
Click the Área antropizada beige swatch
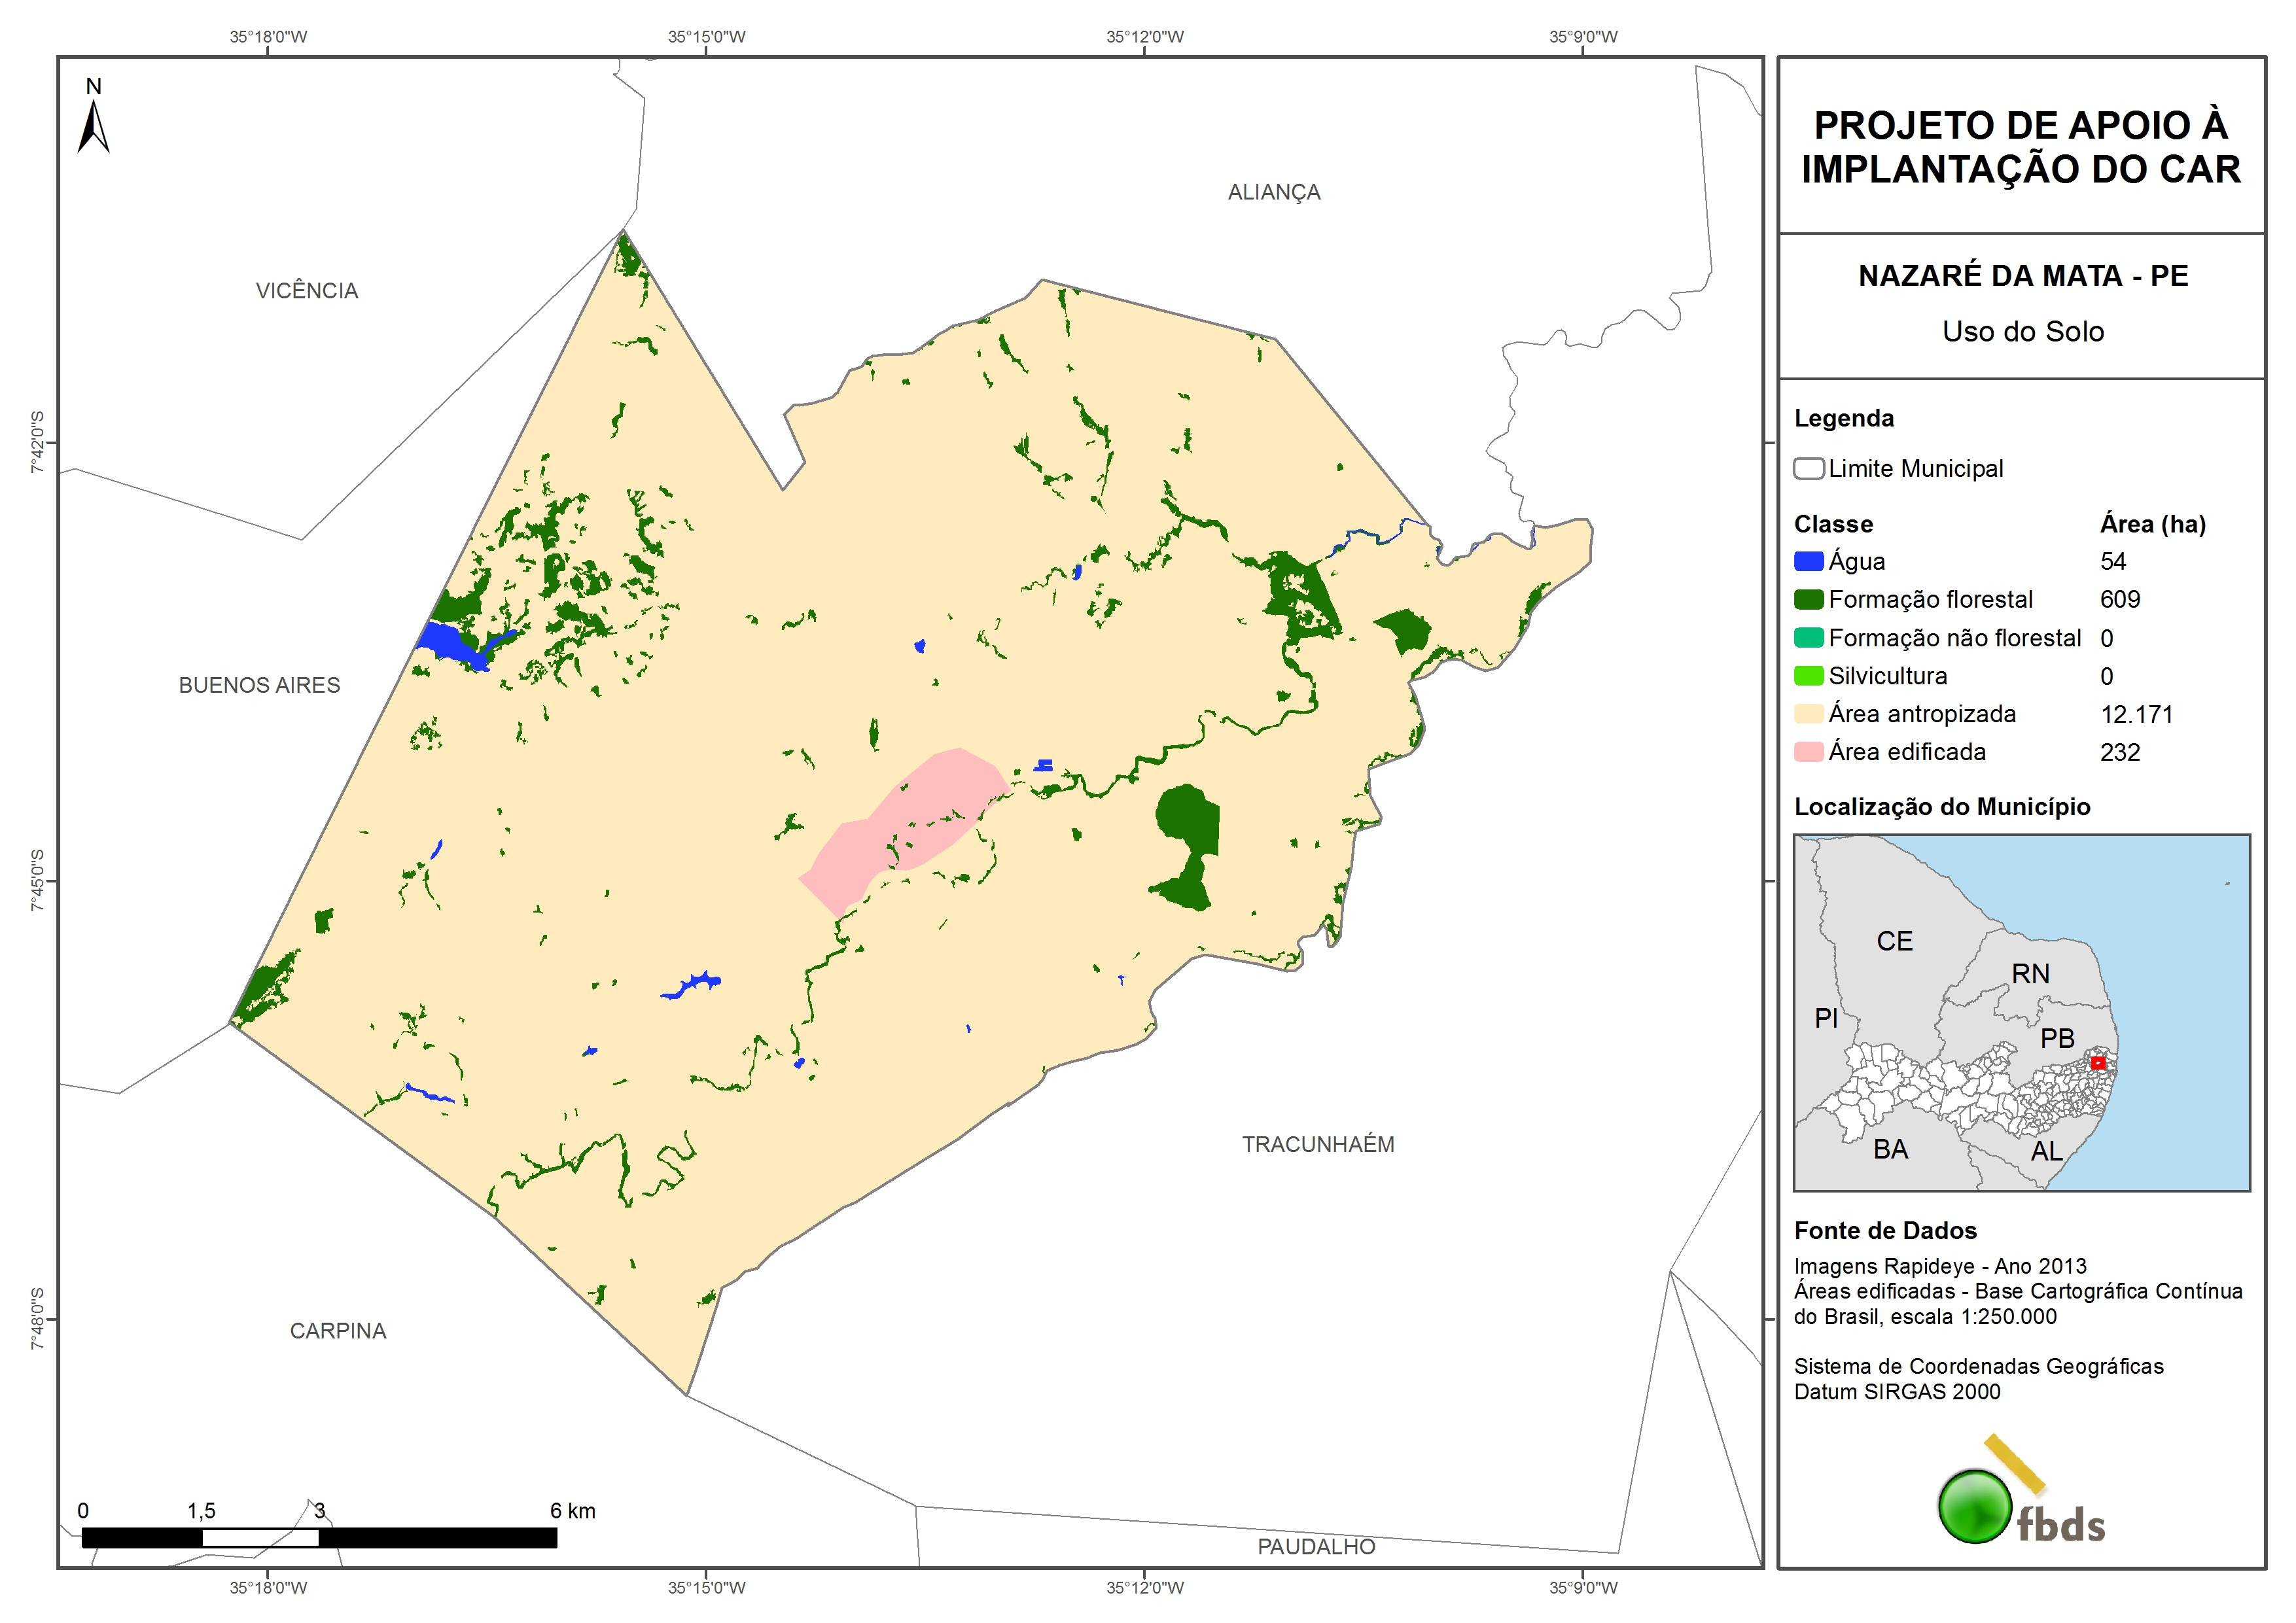click(x=1808, y=714)
